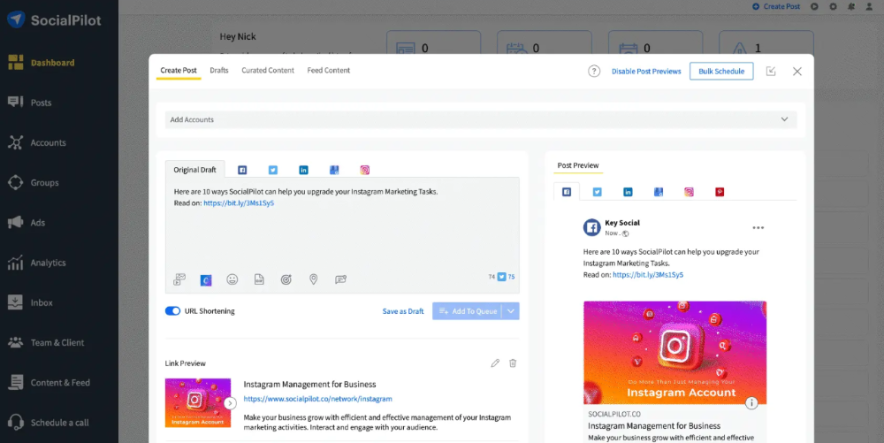The image size is (884, 443).
Task: Click the comment icon in editor toolbar
Action: tap(341, 279)
